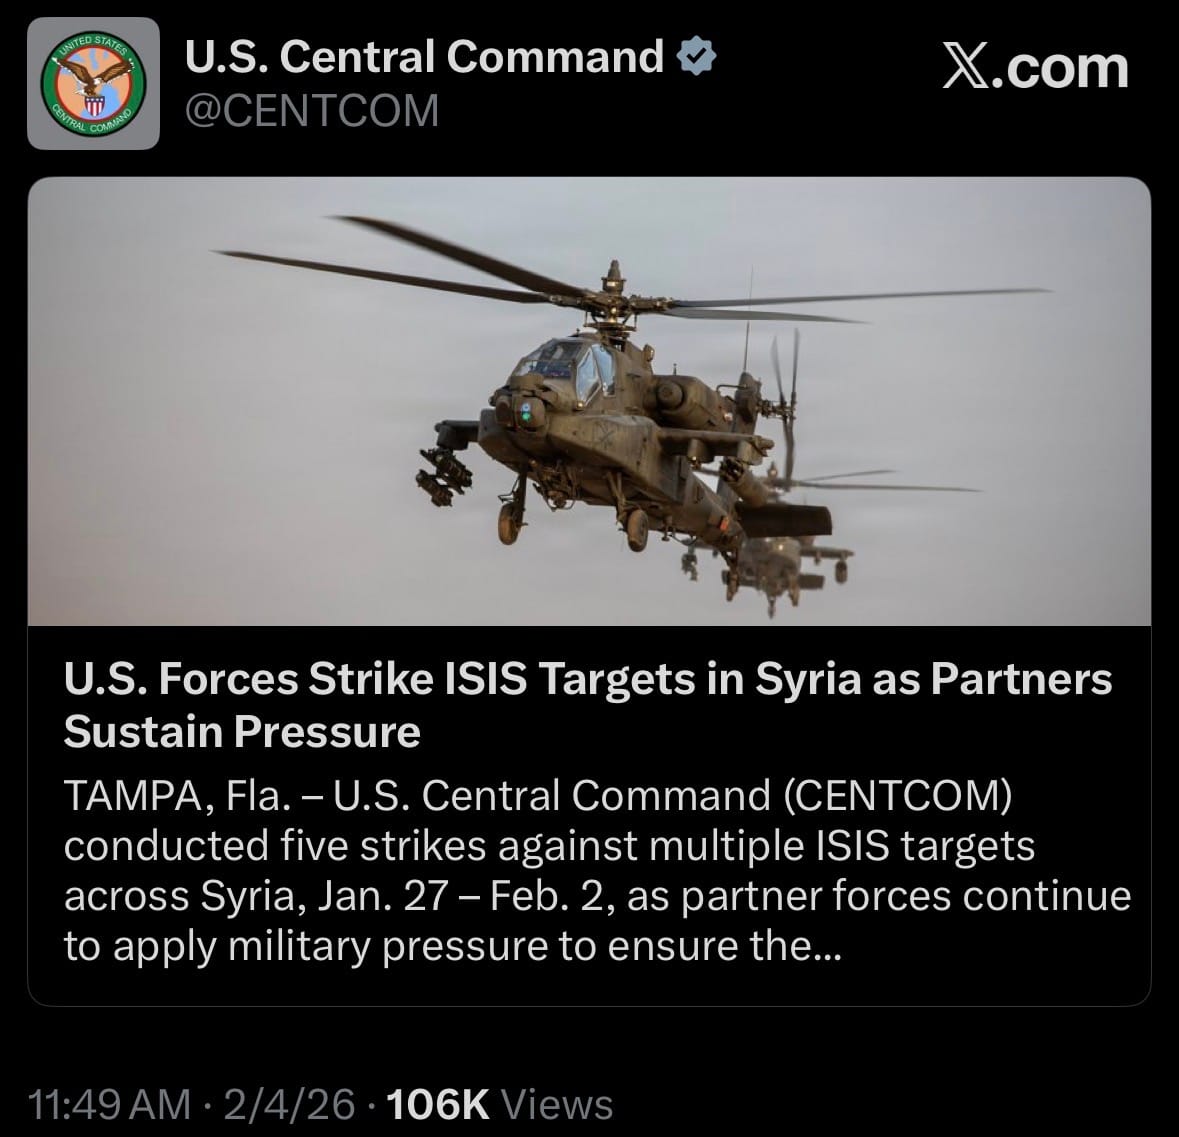Click the blue verified checkmark badge
The height and width of the screenshot is (1137, 1179).
[x=697, y=56]
